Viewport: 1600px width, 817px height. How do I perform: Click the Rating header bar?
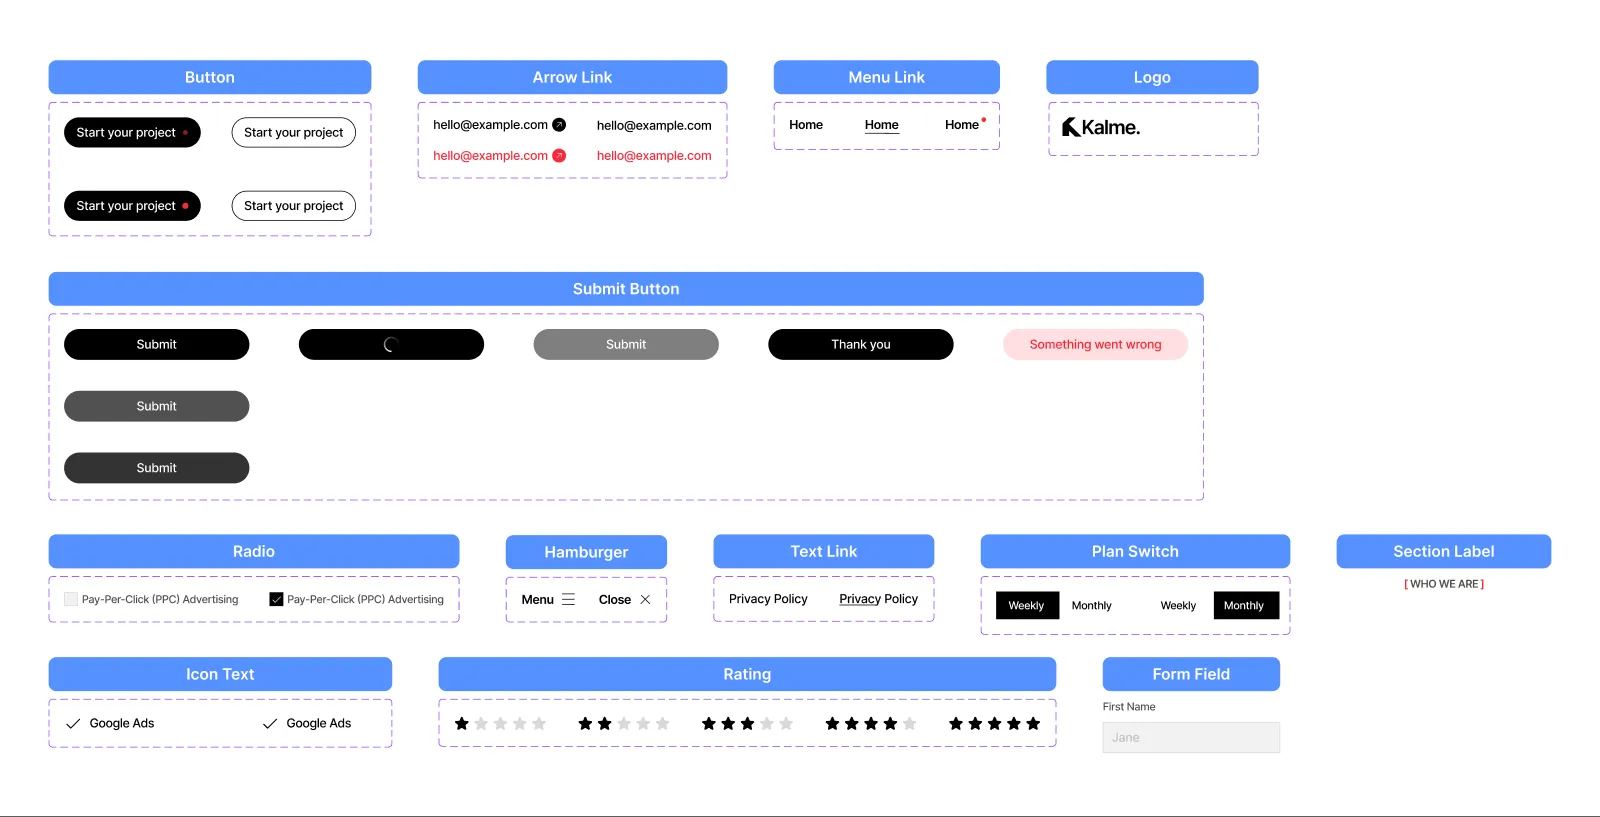click(x=747, y=674)
